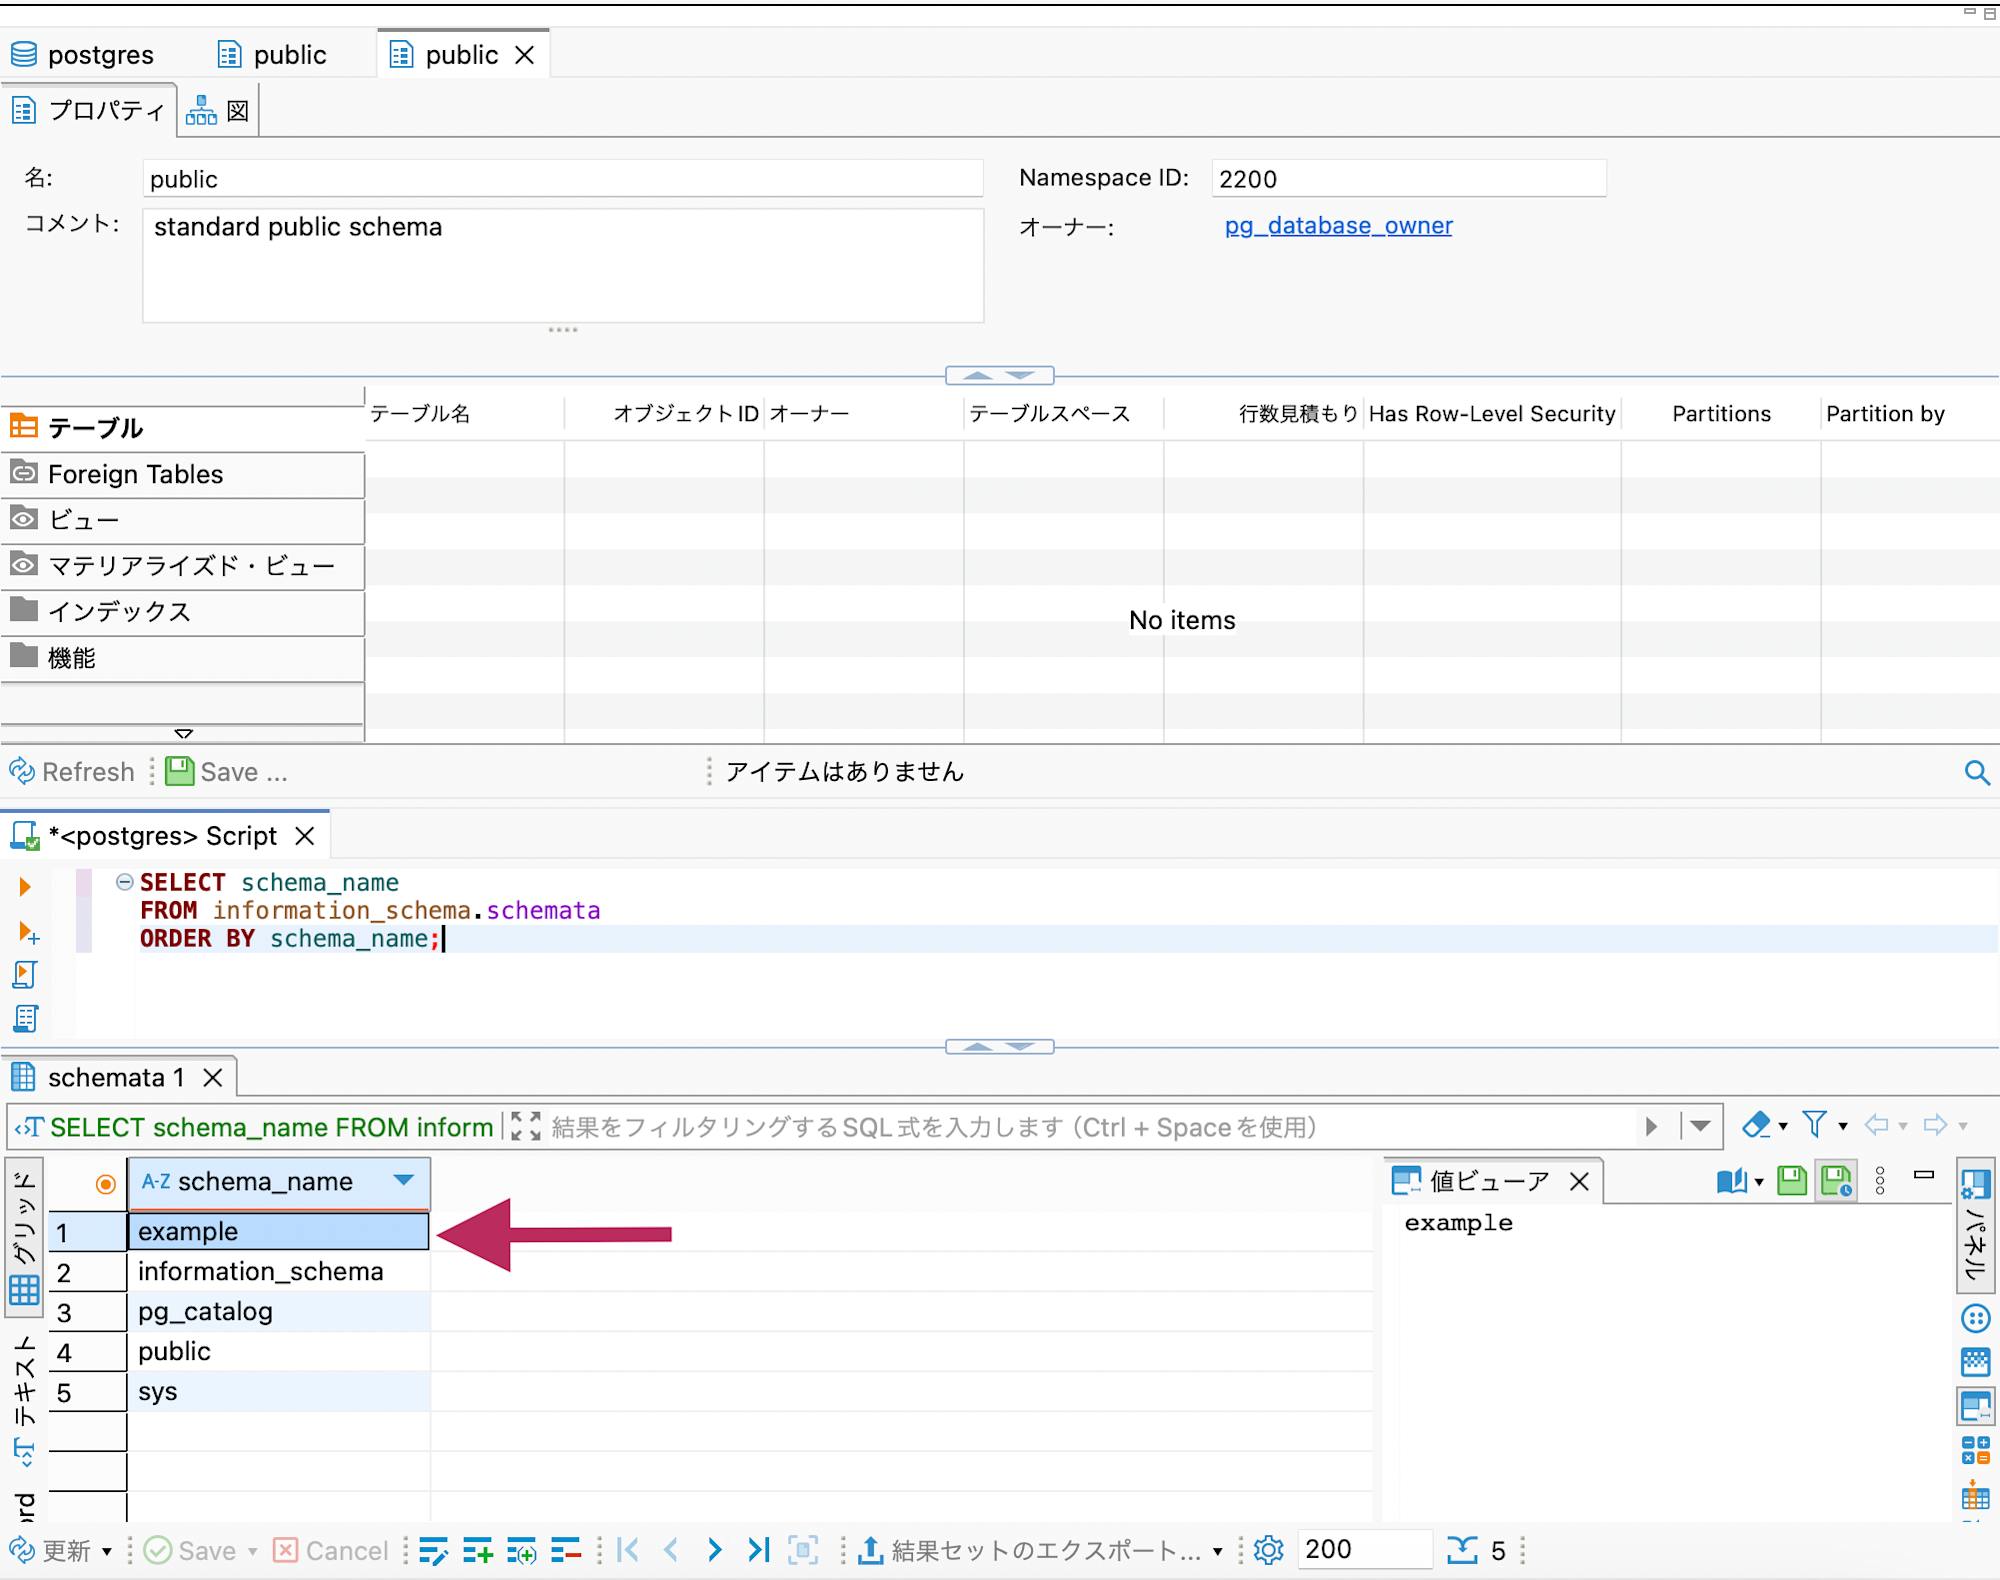Execute SQL in new tab arrow-plus icon

point(28,932)
